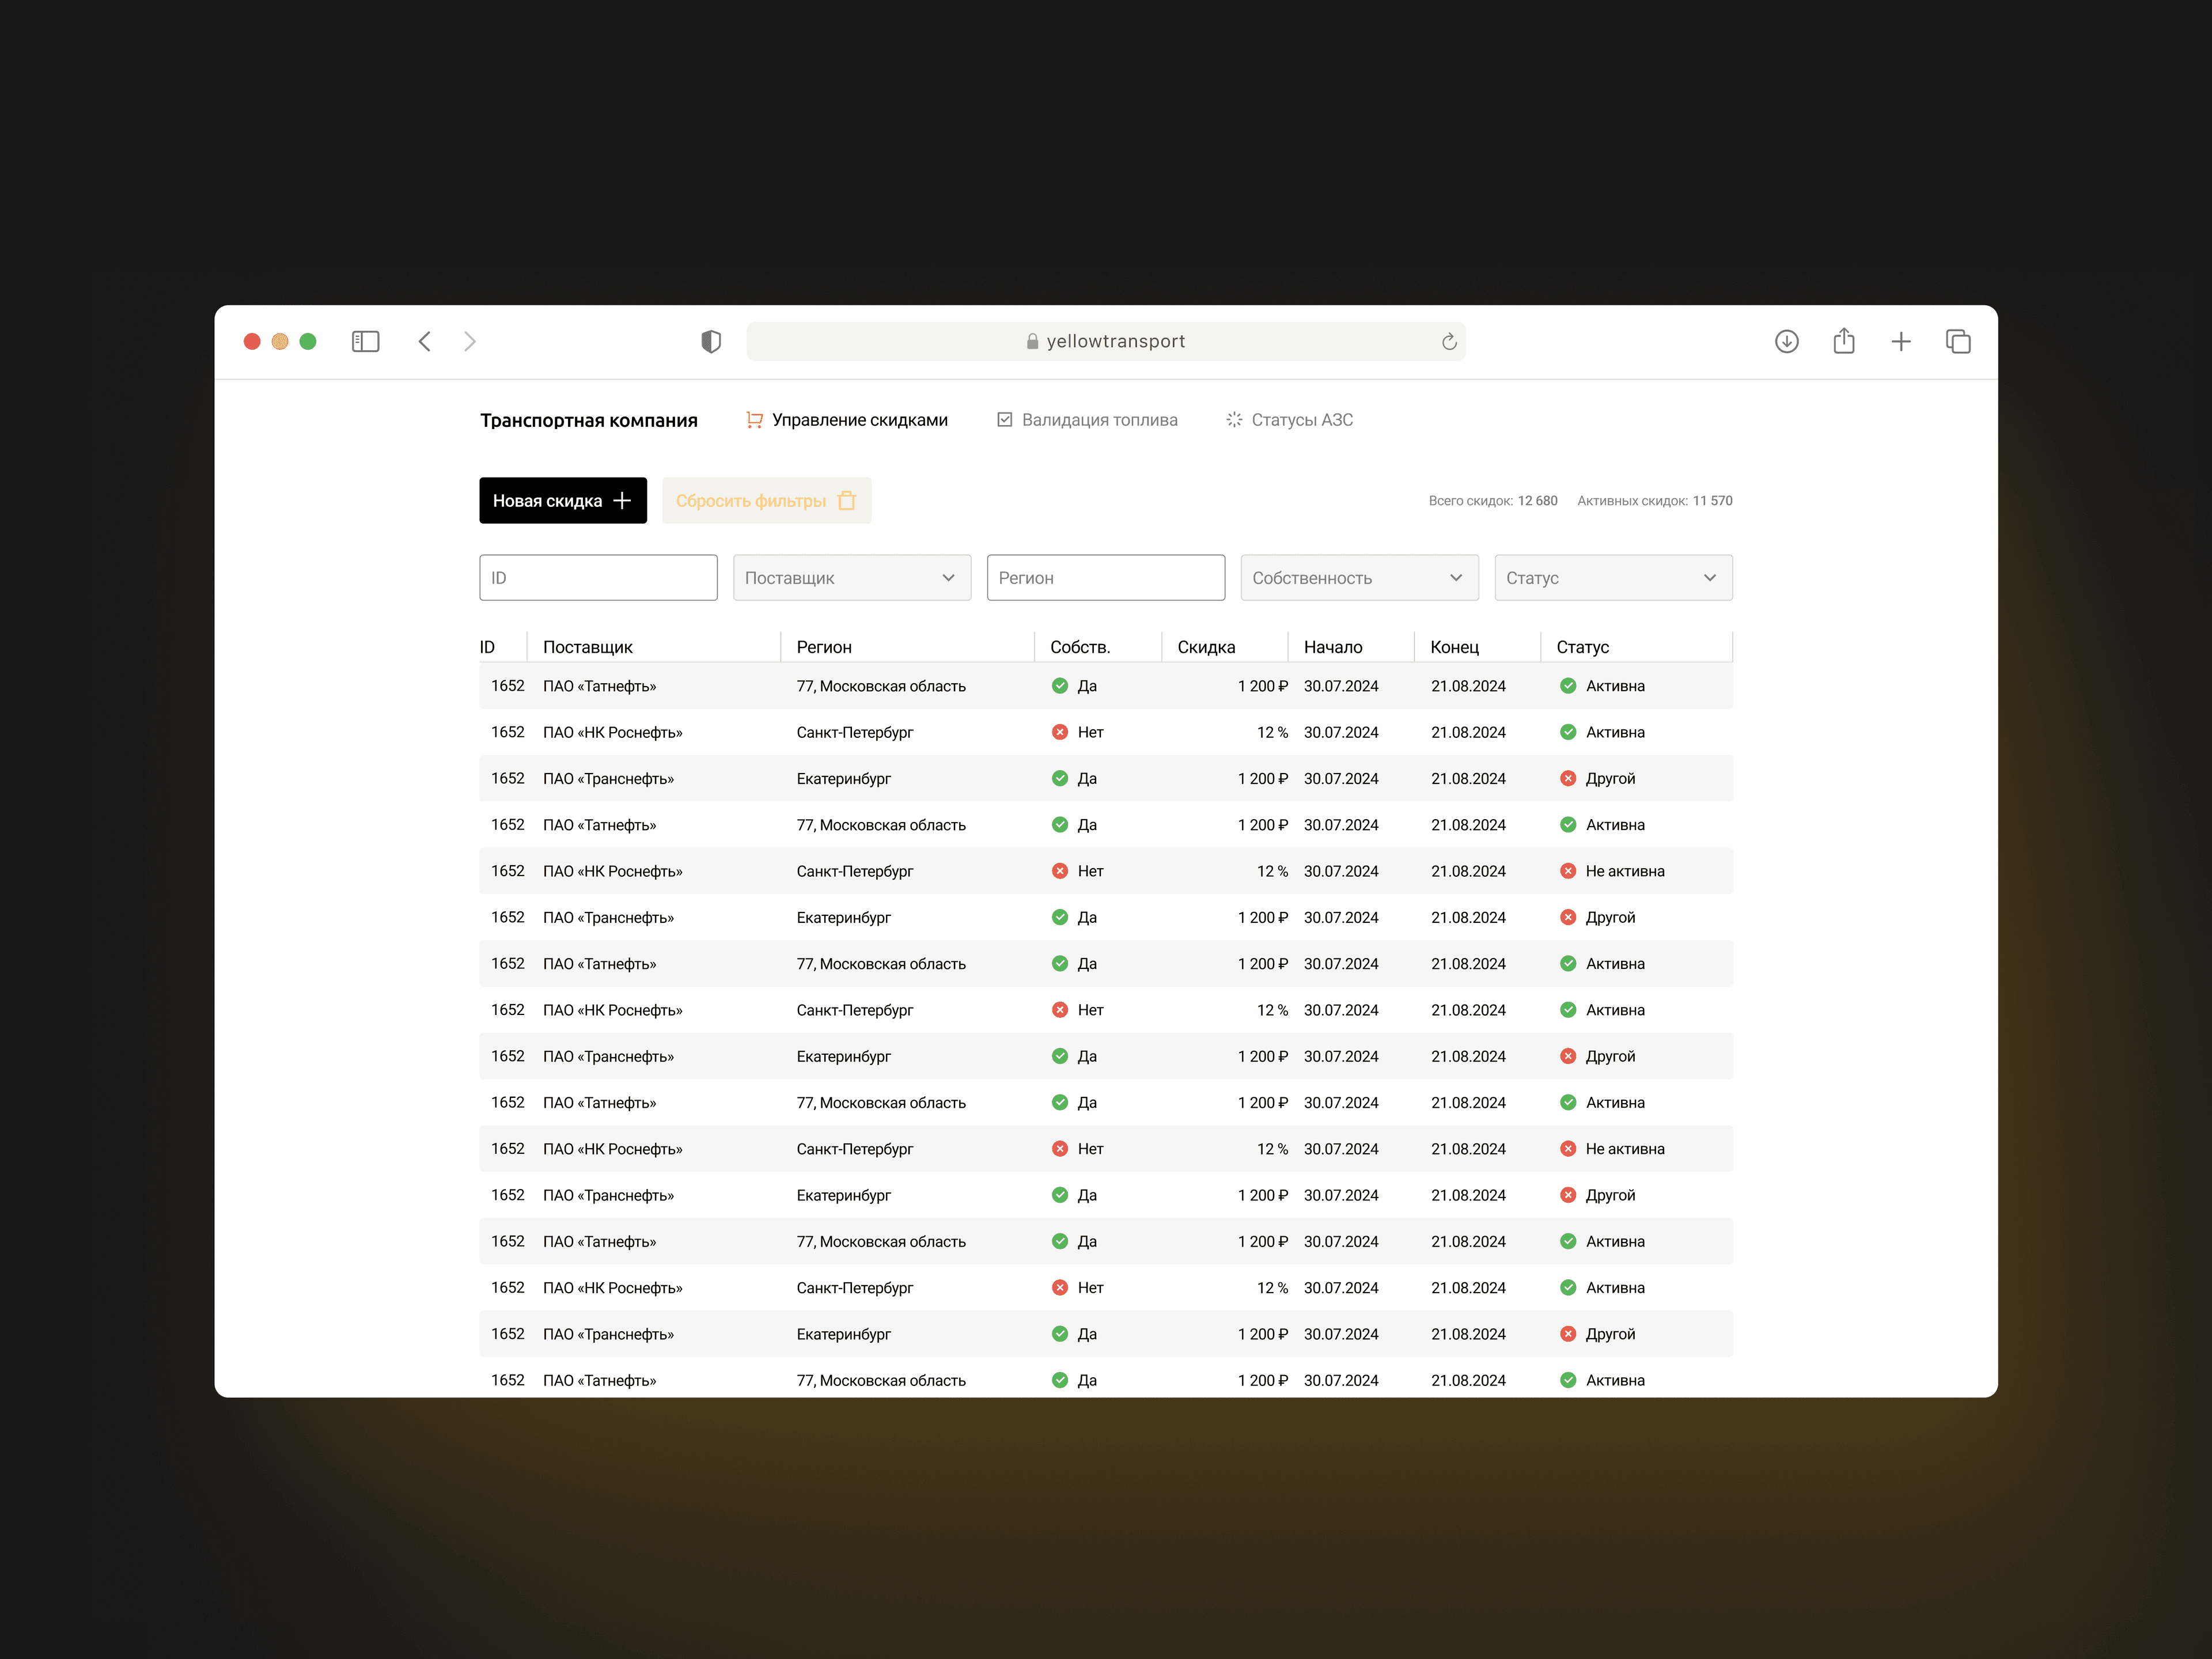Click the share icon
This screenshot has width=2212, height=1659.
[1843, 342]
